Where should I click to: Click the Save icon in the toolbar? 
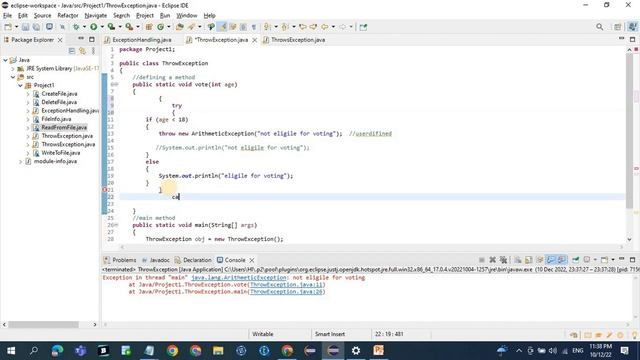[x=25, y=27]
